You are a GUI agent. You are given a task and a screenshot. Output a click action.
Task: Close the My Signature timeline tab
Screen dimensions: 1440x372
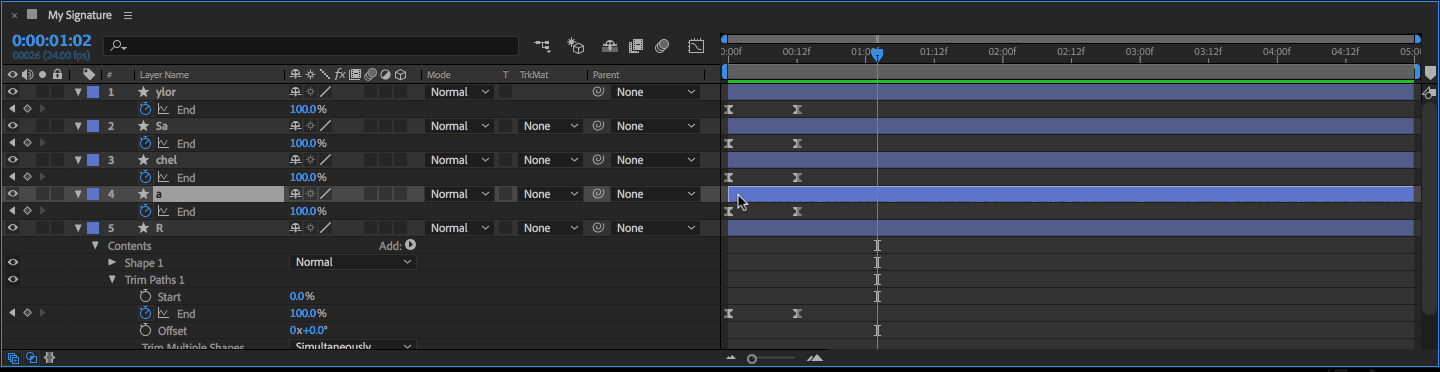tap(14, 15)
